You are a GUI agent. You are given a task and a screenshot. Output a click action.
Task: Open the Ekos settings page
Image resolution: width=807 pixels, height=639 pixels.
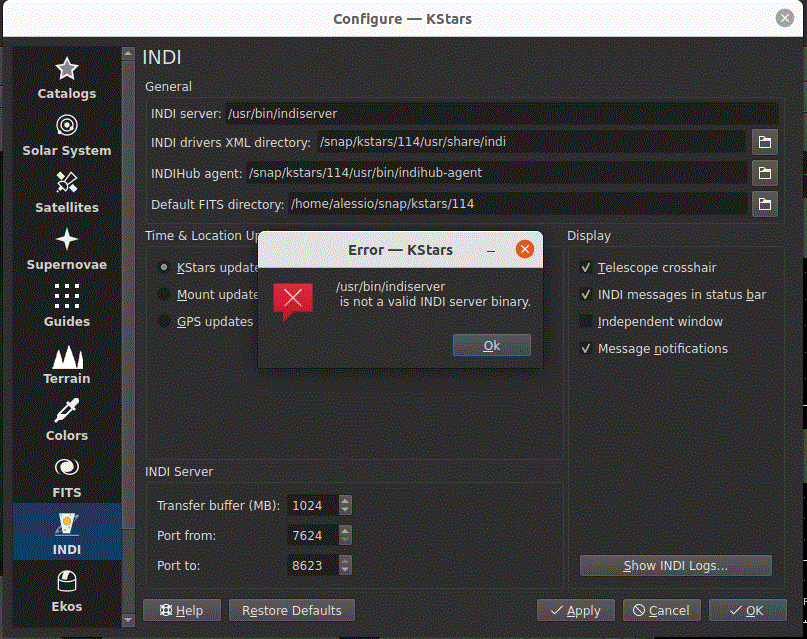click(x=67, y=592)
